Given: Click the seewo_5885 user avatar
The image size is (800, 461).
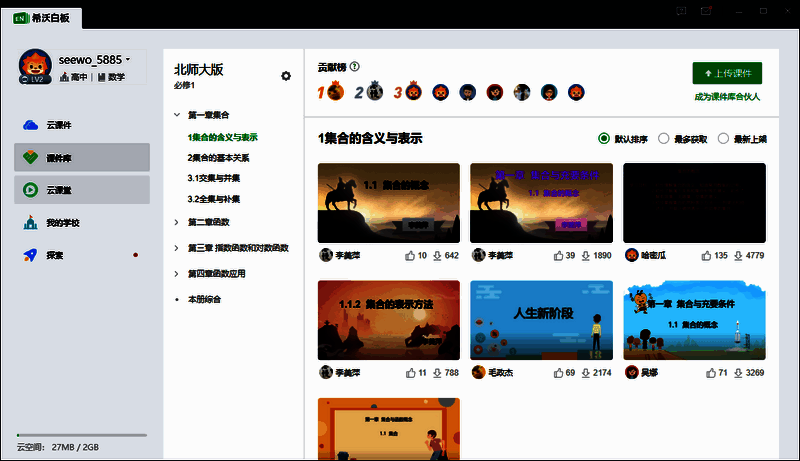Looking at the screenshot, I should (35, 66).
